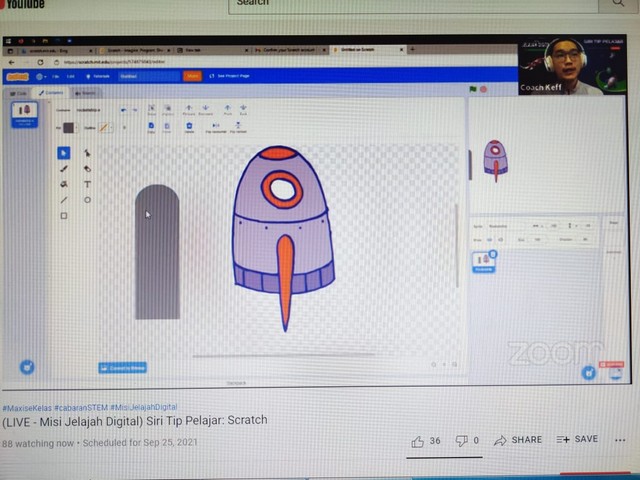Activate the Rectangle tool
The image size is (640, 480).
64,216
